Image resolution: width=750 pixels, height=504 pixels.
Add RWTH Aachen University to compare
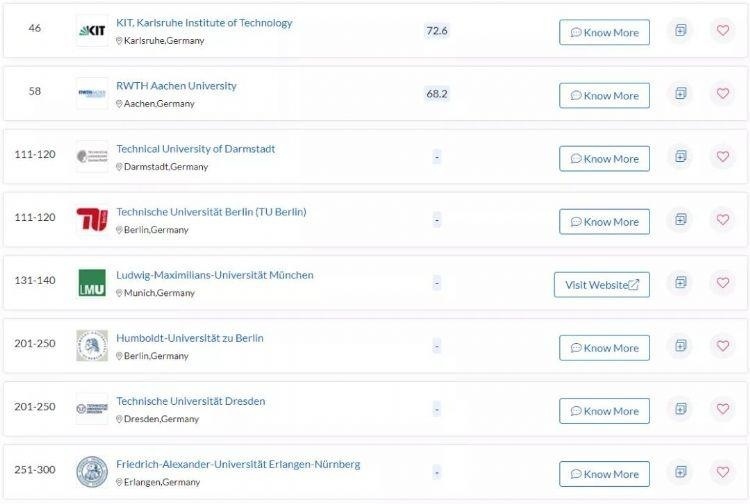[x=680, y=94]
